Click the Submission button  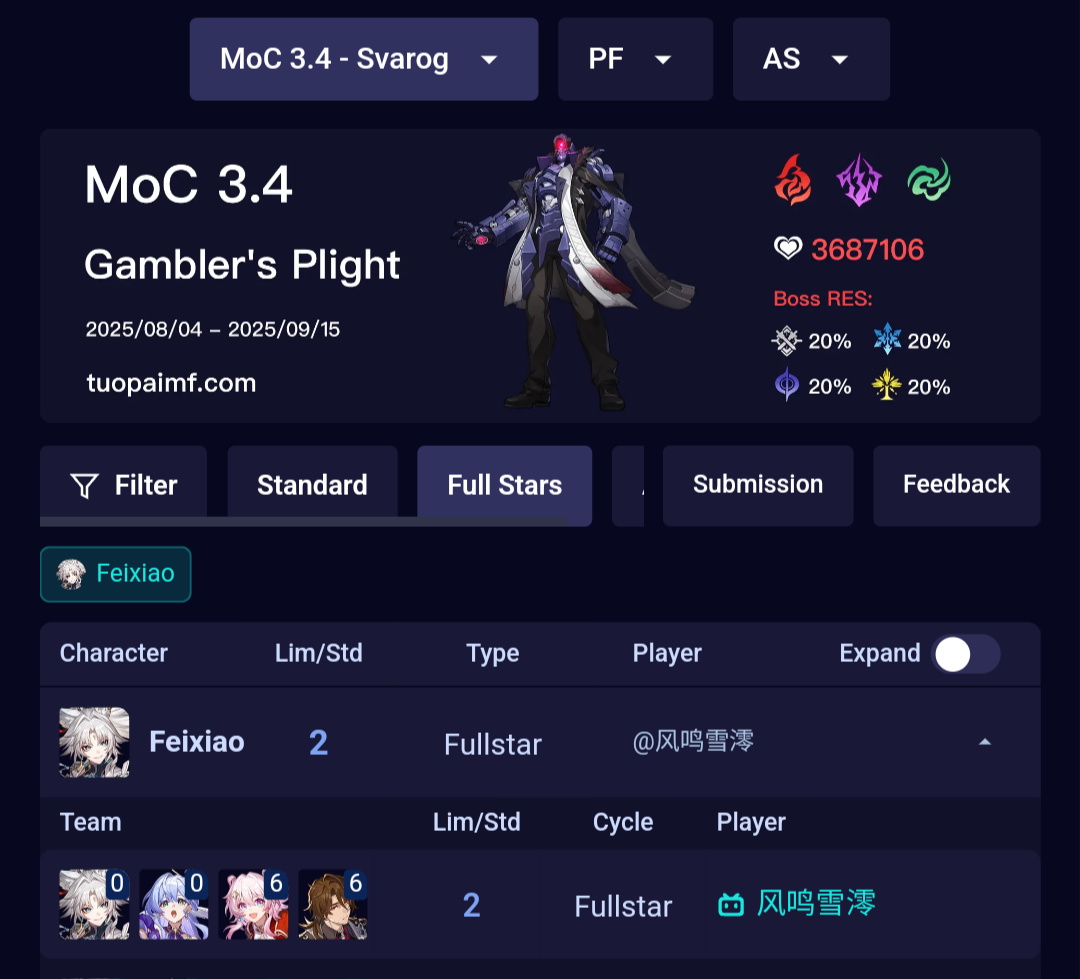pyautogui.click(x=758, y=485)
